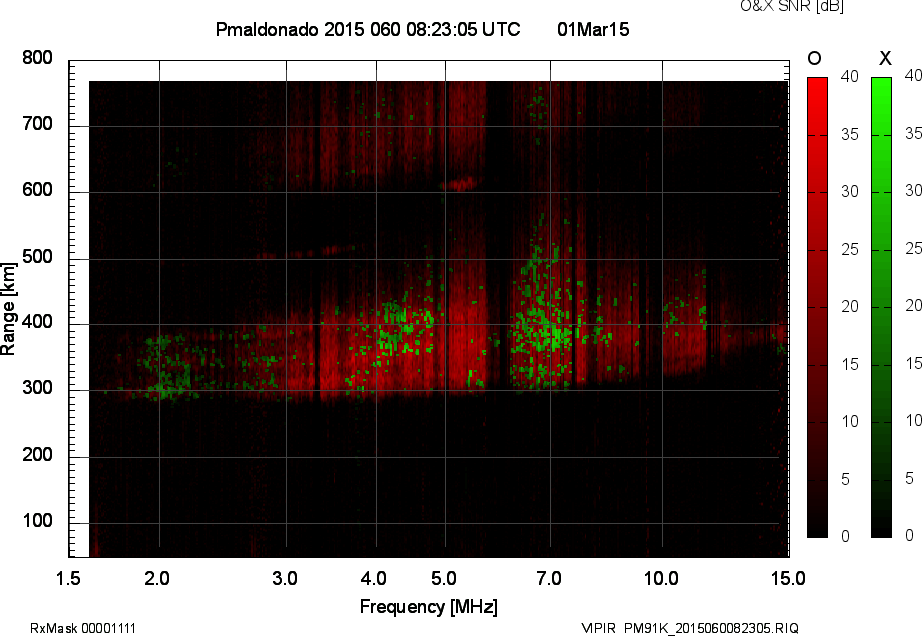This screenshot has width=922, height=636.
Task: Click the 700 range tick label
Action: tap(37, 124)
